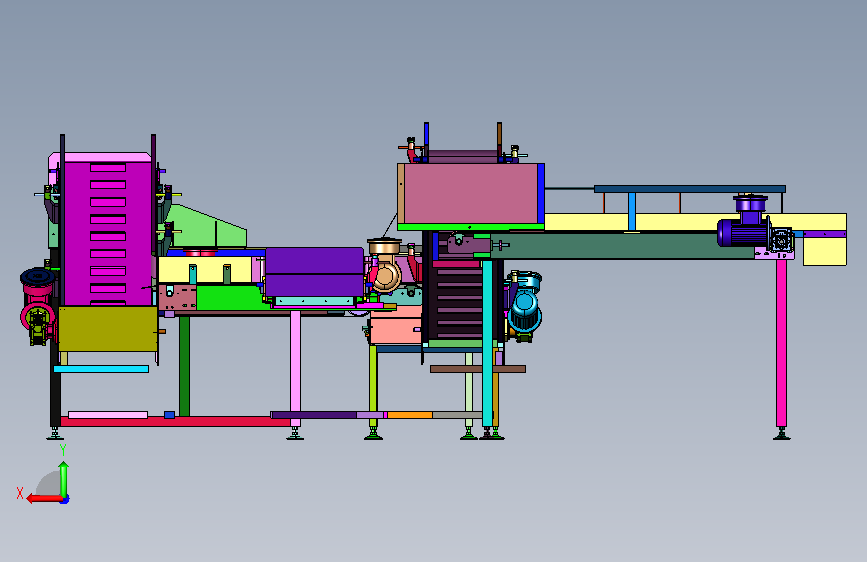This screenshot has width=867, height=562.
Task: Select the dark green vertical leg
Action: 184,366
